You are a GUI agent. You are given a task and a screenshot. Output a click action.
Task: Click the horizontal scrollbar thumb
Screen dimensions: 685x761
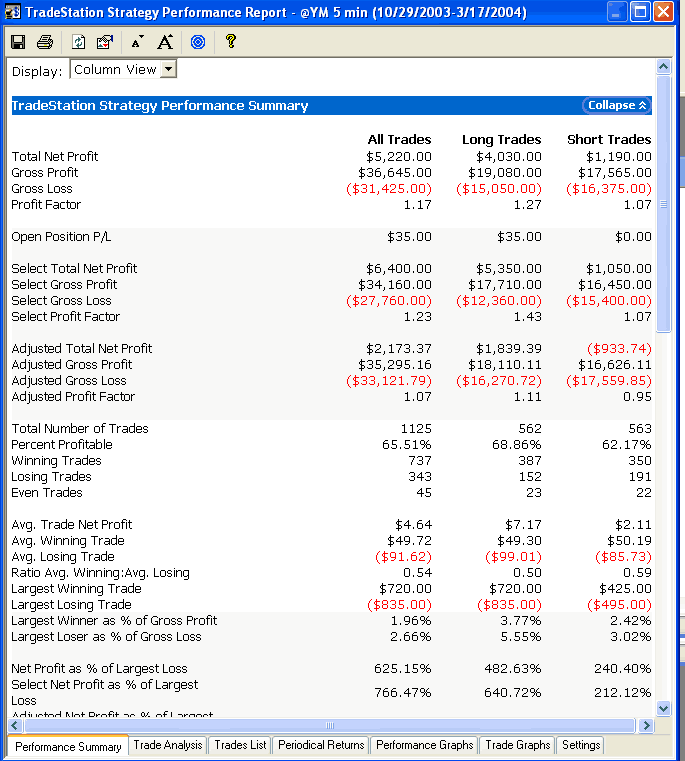coord(330,726)
